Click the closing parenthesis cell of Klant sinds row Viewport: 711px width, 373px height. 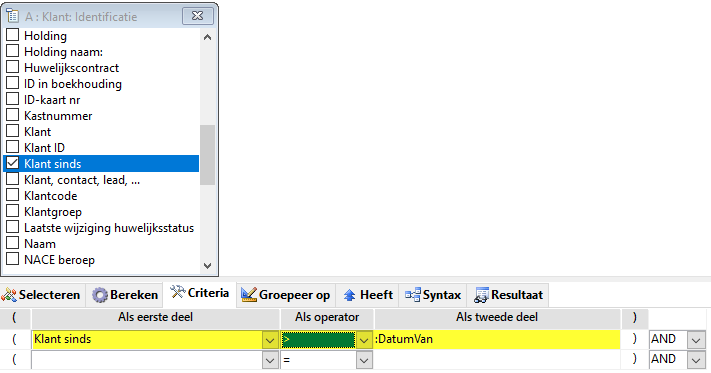pos(634,339)
